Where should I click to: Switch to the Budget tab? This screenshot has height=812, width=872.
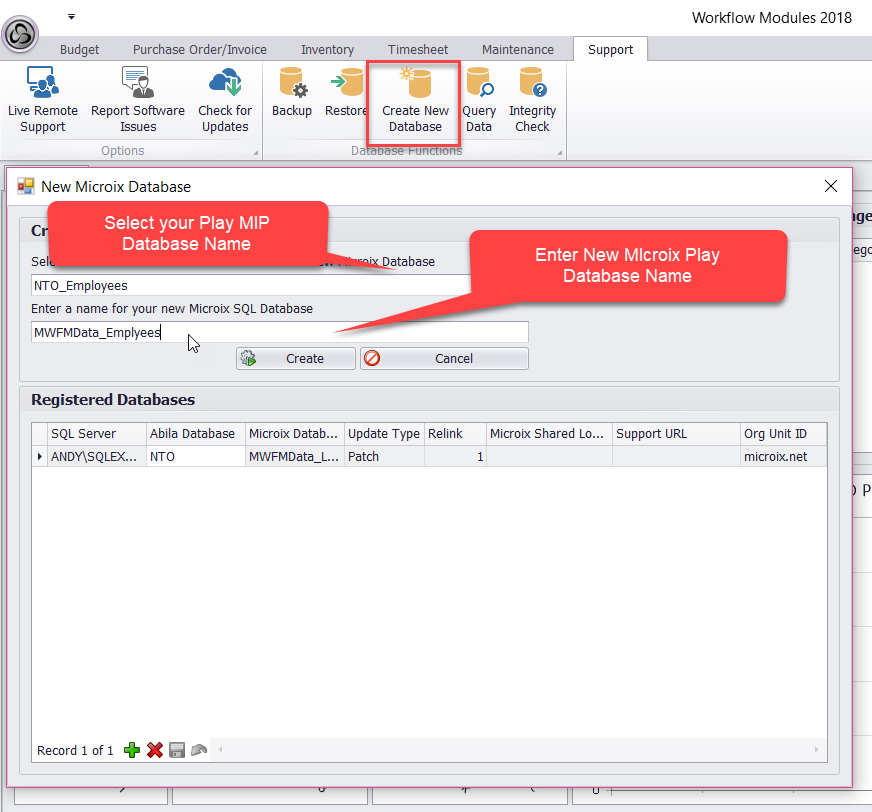(x=80, y=49)
